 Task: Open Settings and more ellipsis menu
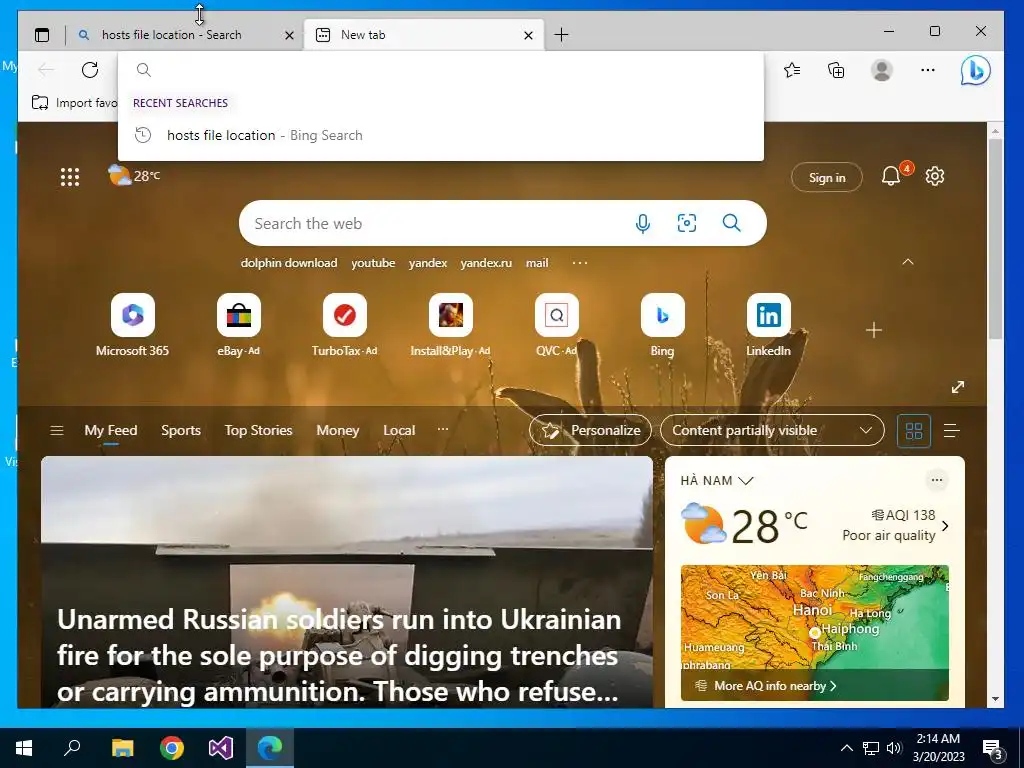[927, 70]
